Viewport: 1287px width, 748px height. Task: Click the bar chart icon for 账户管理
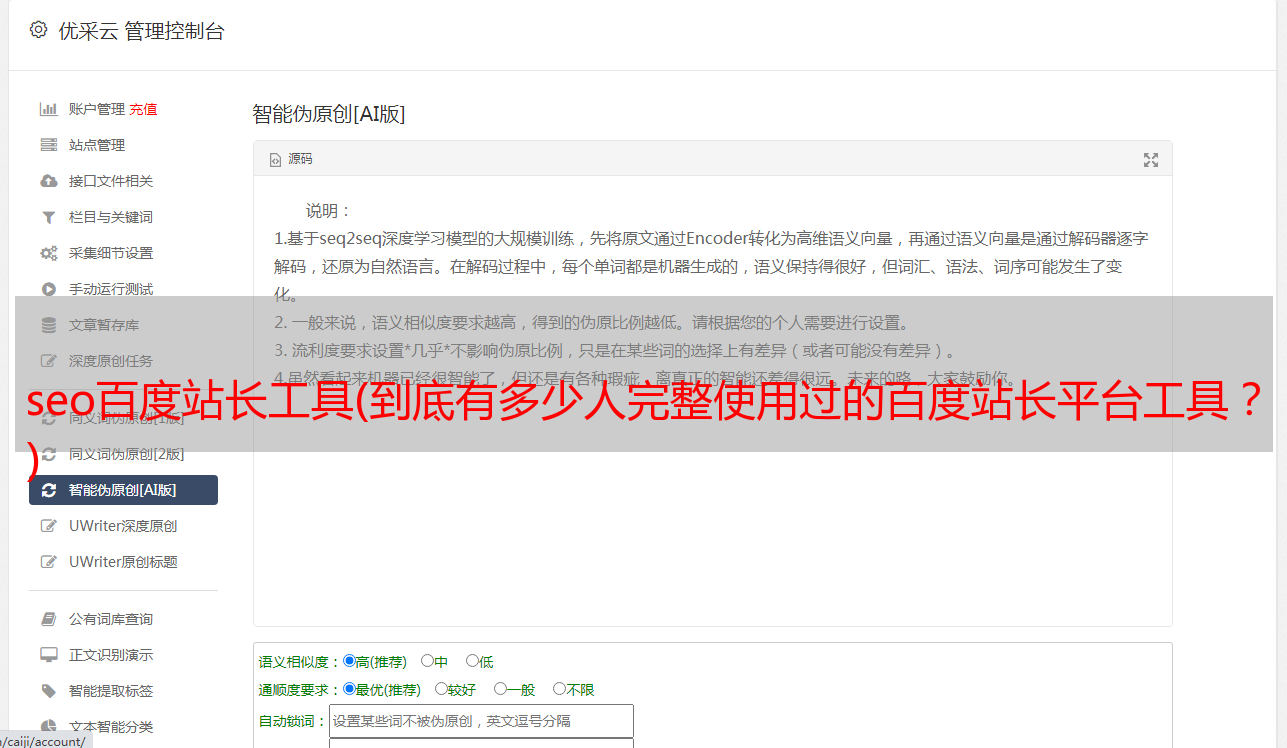pyautogui.click(x=48, y=109)
